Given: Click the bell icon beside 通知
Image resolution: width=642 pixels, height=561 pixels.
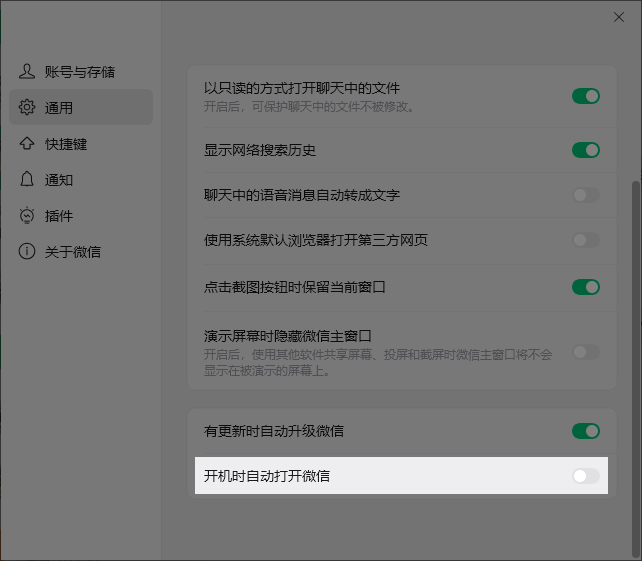Looking at the screenshot, I should pyautogui.click(x=27, y=179).
